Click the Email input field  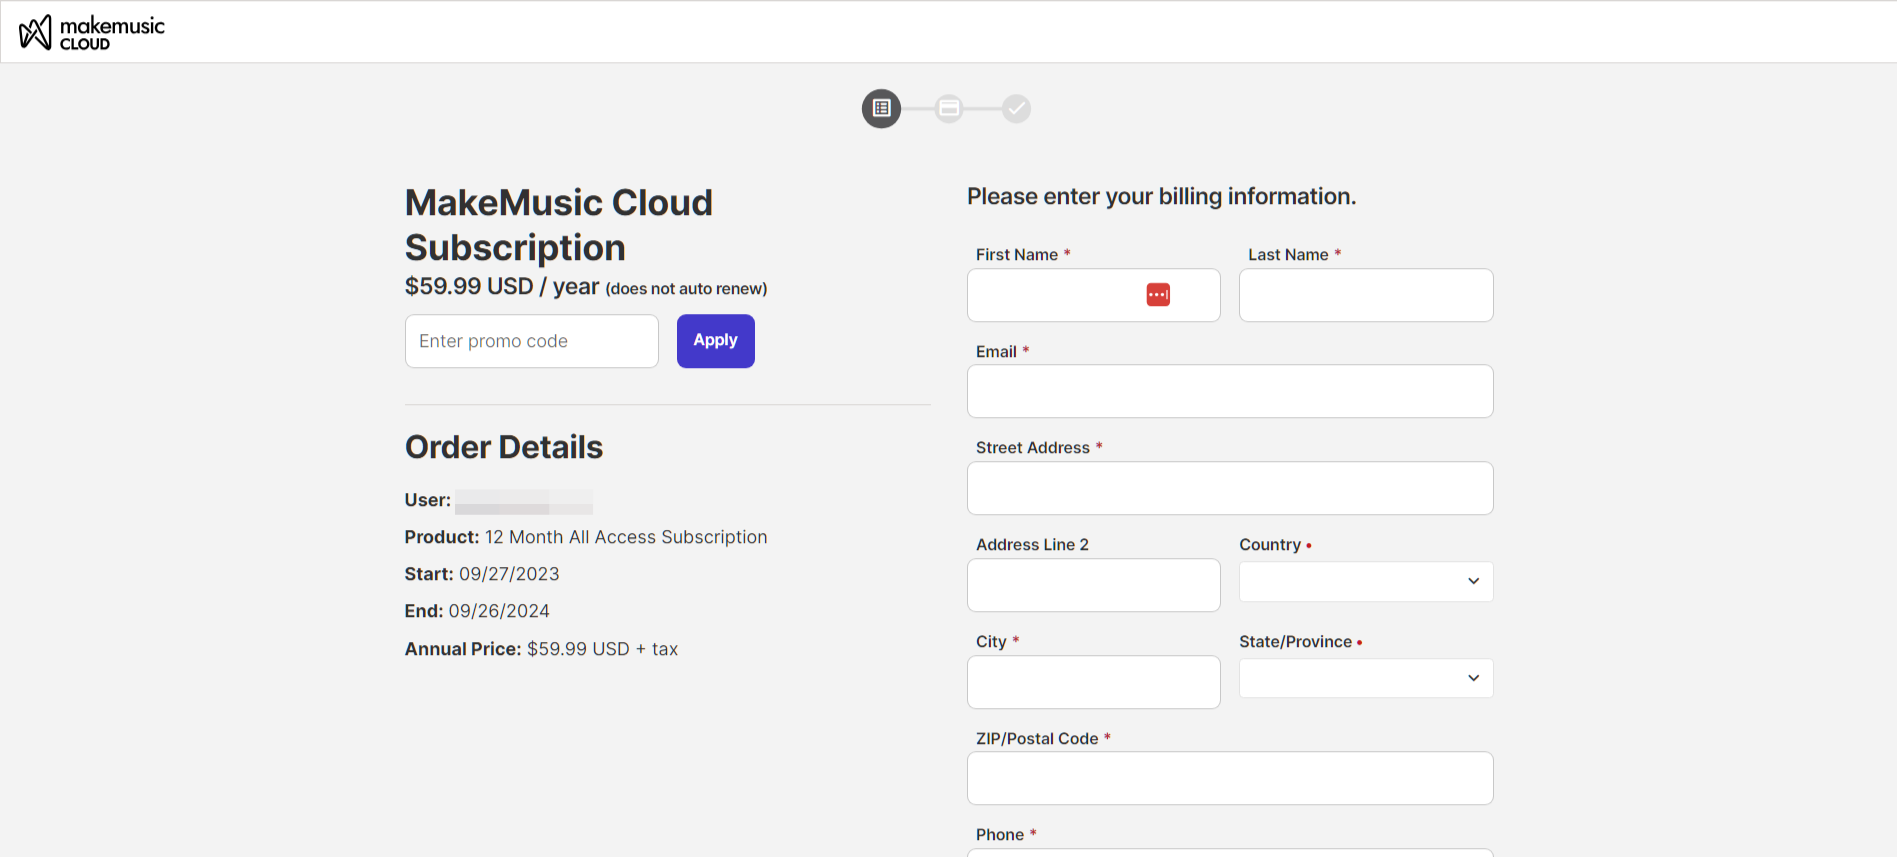1229,391
